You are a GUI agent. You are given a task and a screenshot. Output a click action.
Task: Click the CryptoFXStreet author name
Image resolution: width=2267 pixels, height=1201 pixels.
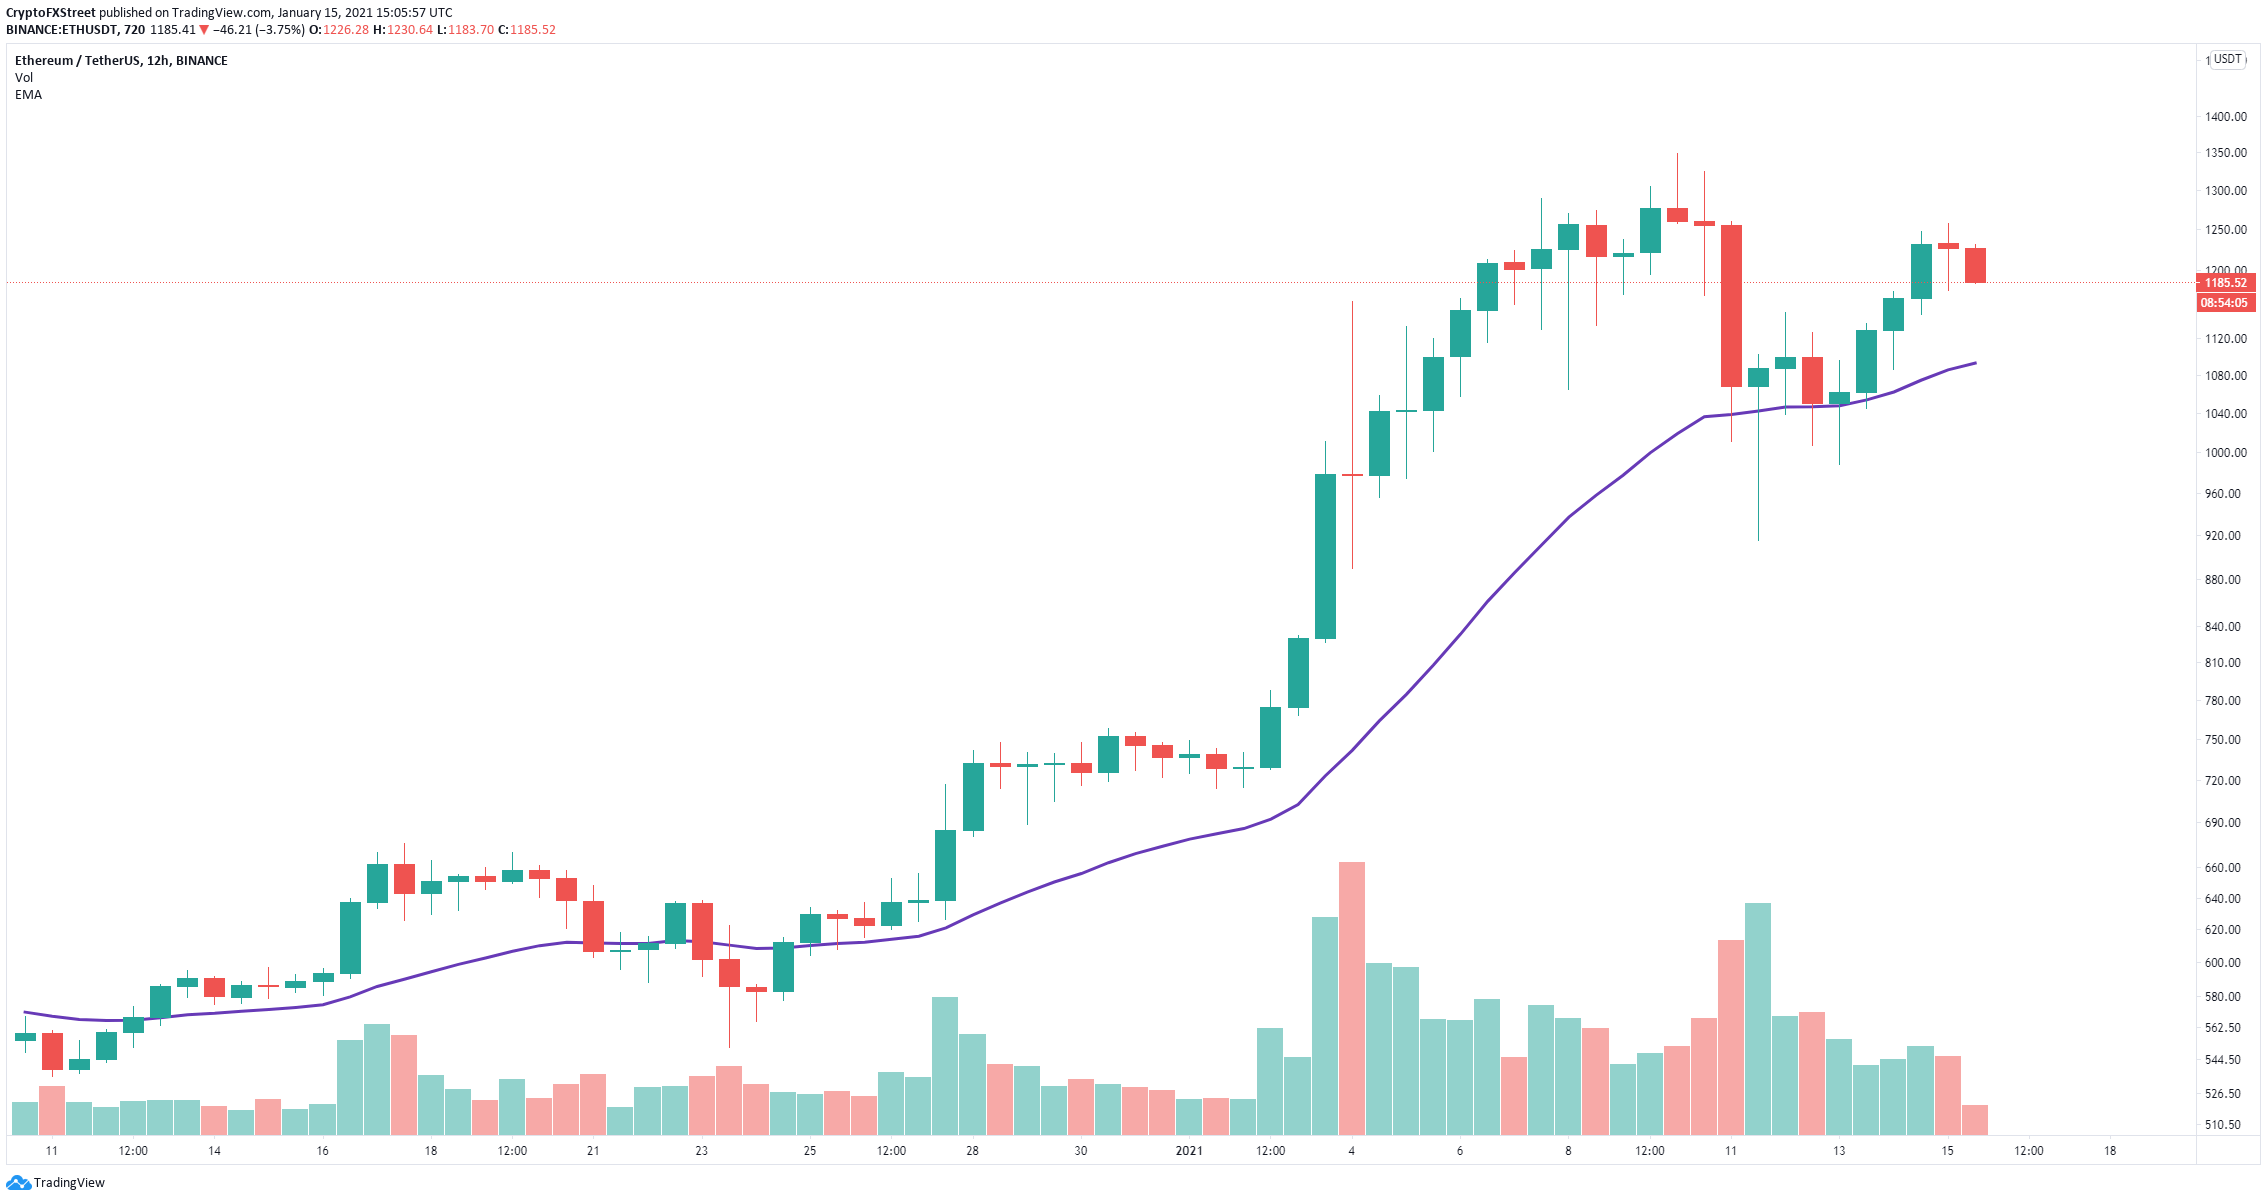50,13
